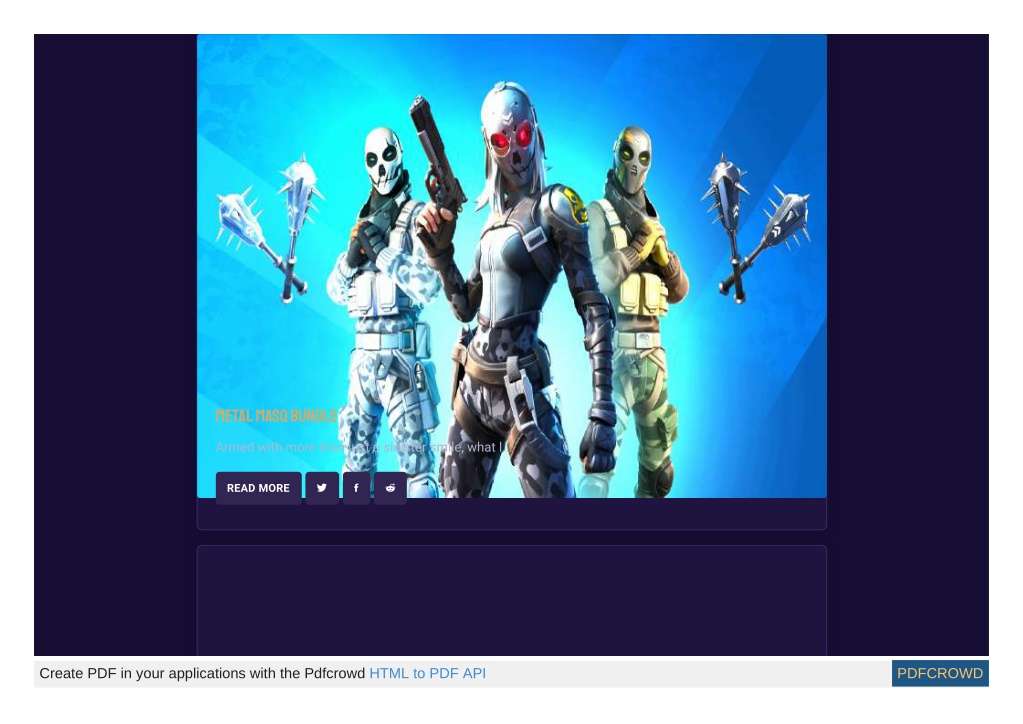Share the article via the Facebook icon
The width and height of the screenshot is (1023, 724).
coord(356,488)
